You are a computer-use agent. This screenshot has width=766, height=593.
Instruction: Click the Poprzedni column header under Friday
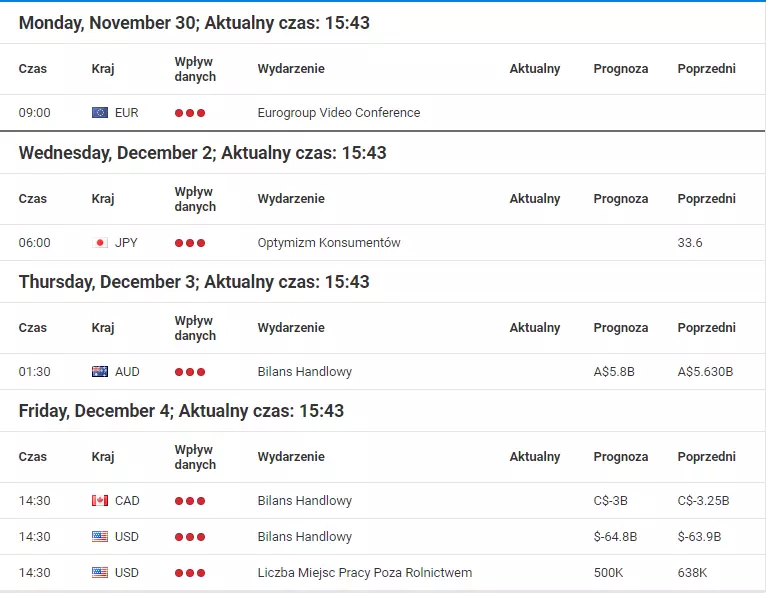[706, 457]
